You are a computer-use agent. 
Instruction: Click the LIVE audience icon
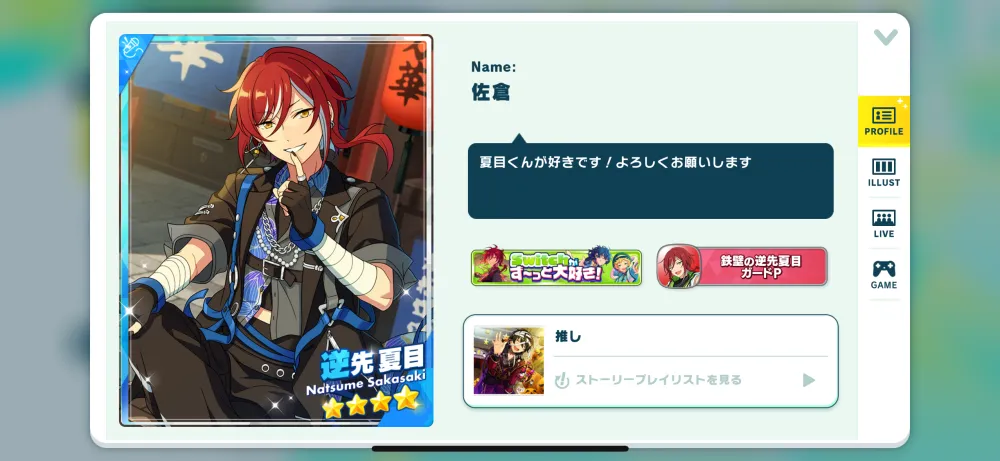883,218
